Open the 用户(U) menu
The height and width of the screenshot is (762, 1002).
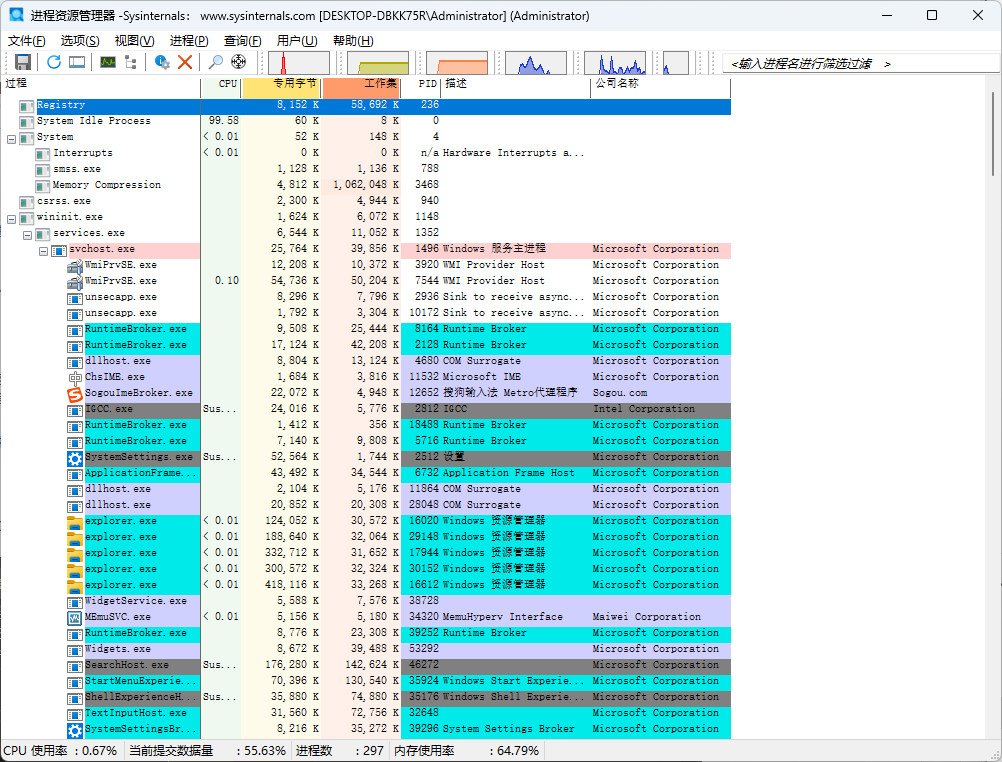[297, 41]
